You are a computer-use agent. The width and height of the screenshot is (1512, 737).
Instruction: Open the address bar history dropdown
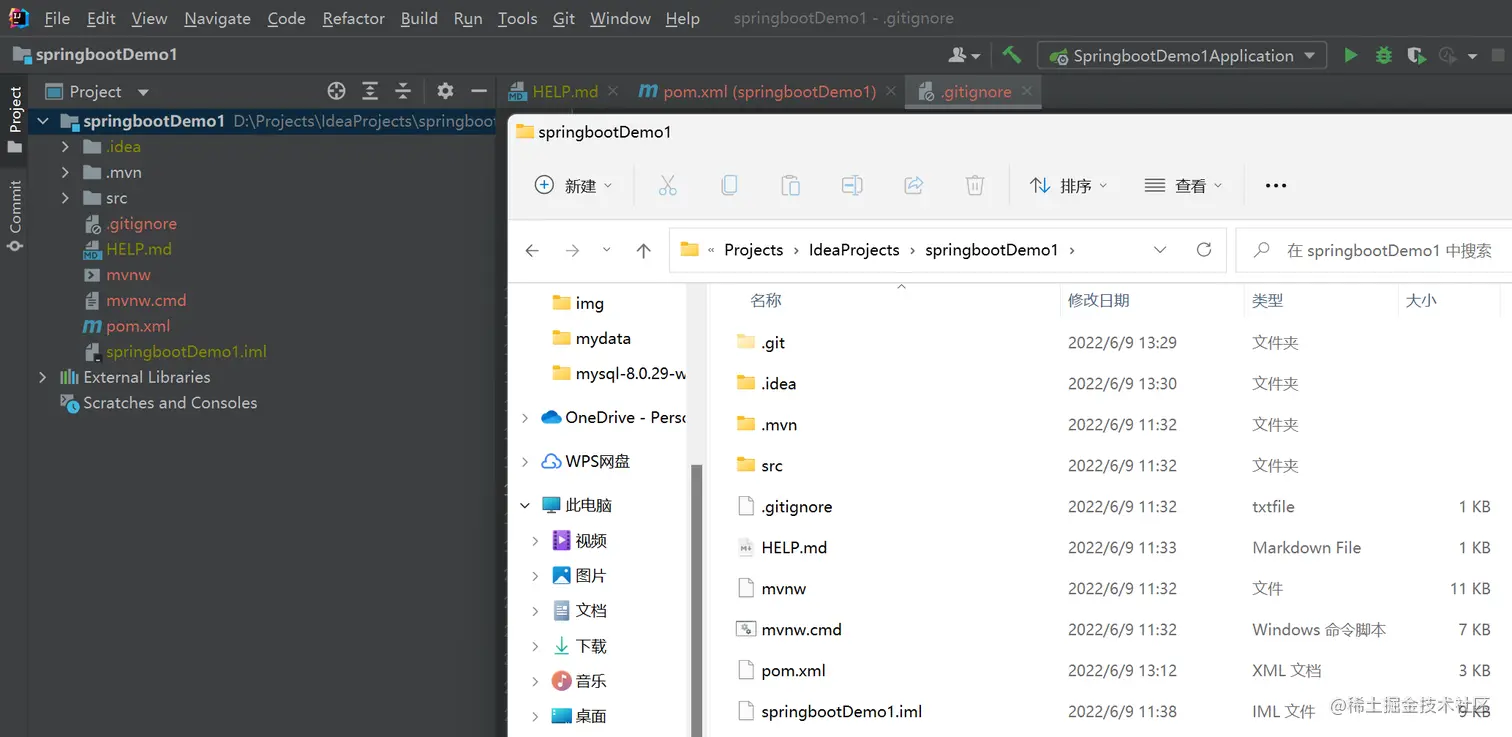(1159, 249)
